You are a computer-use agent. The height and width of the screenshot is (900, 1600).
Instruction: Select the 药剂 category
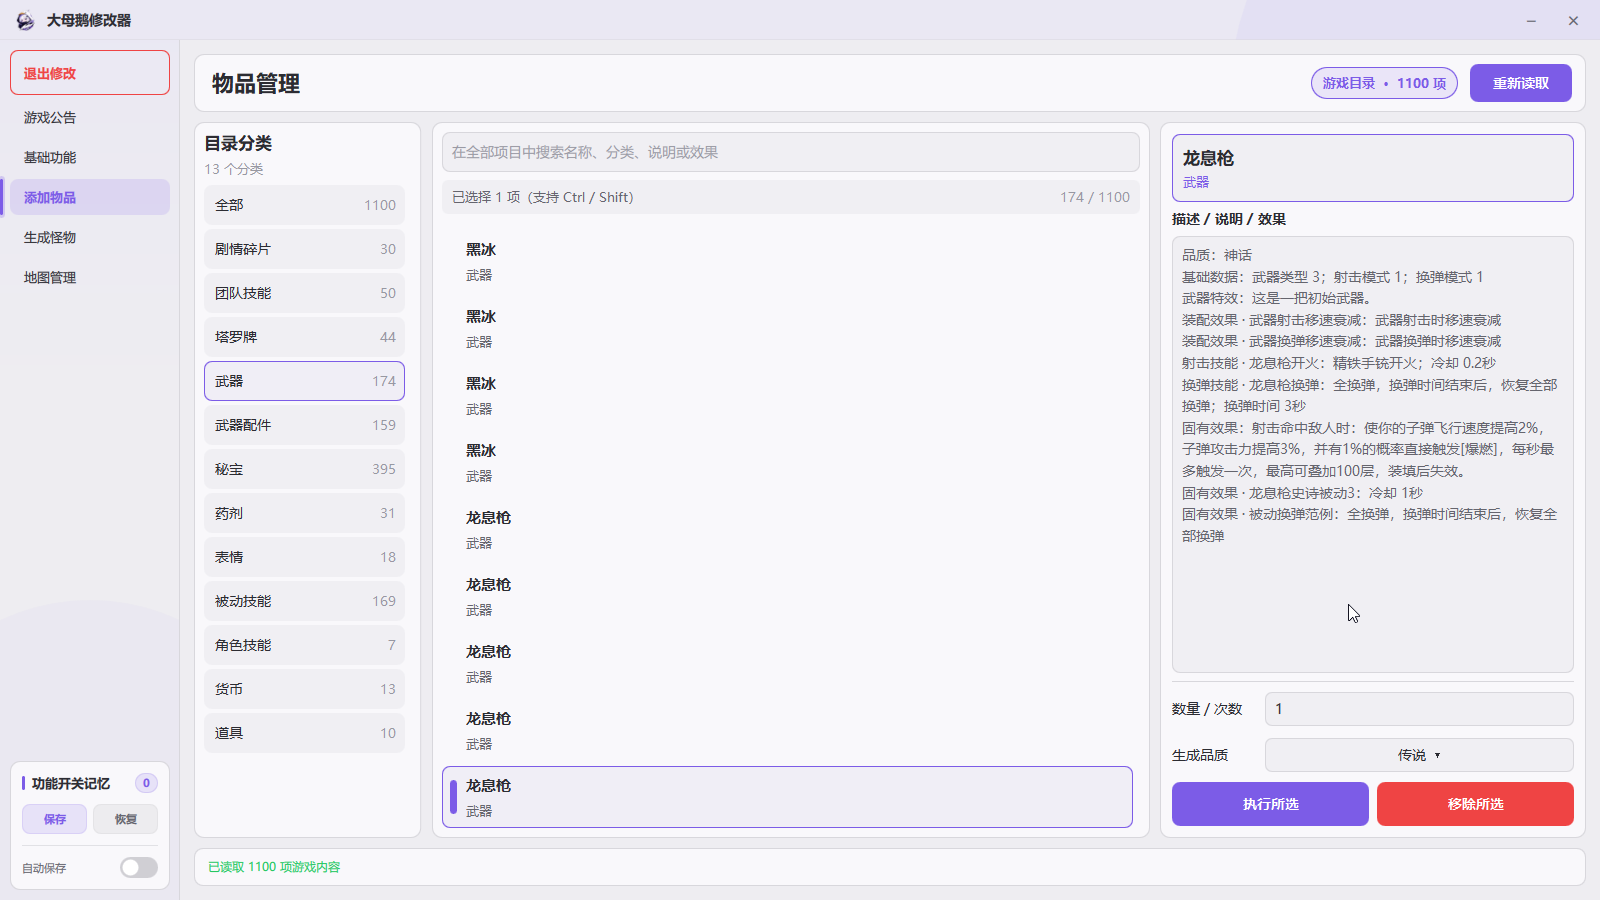(x=304, y=513)
